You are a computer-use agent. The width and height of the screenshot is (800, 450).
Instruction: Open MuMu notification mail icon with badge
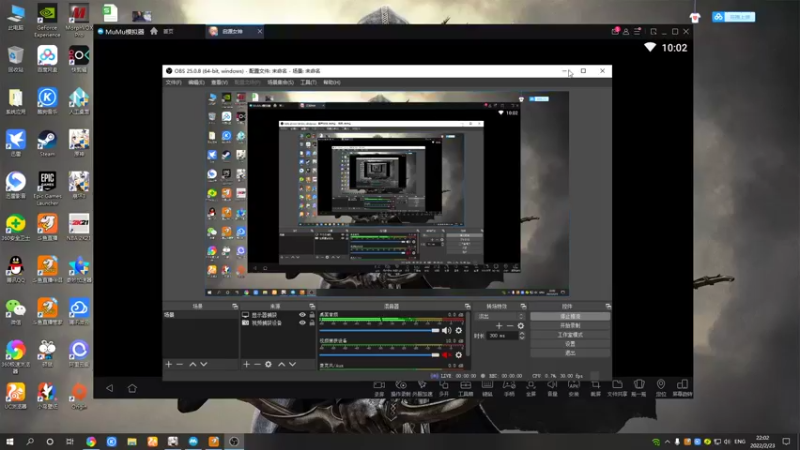point(615,31)
